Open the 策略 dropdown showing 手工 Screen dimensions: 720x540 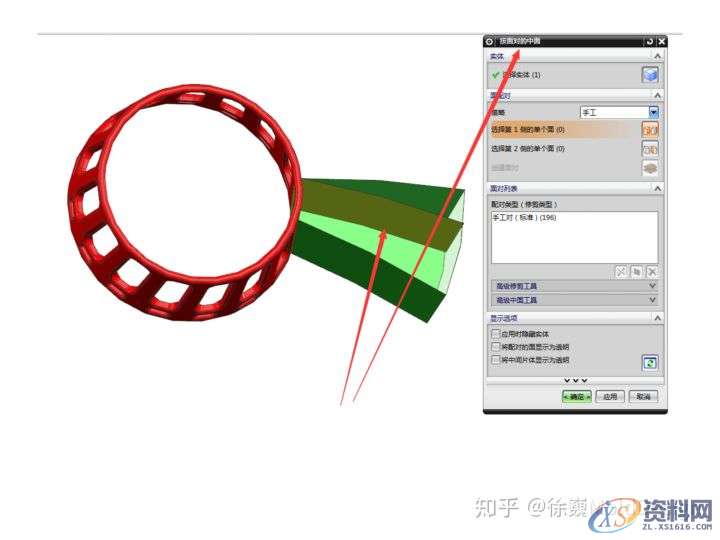click(x=654, y=113)
